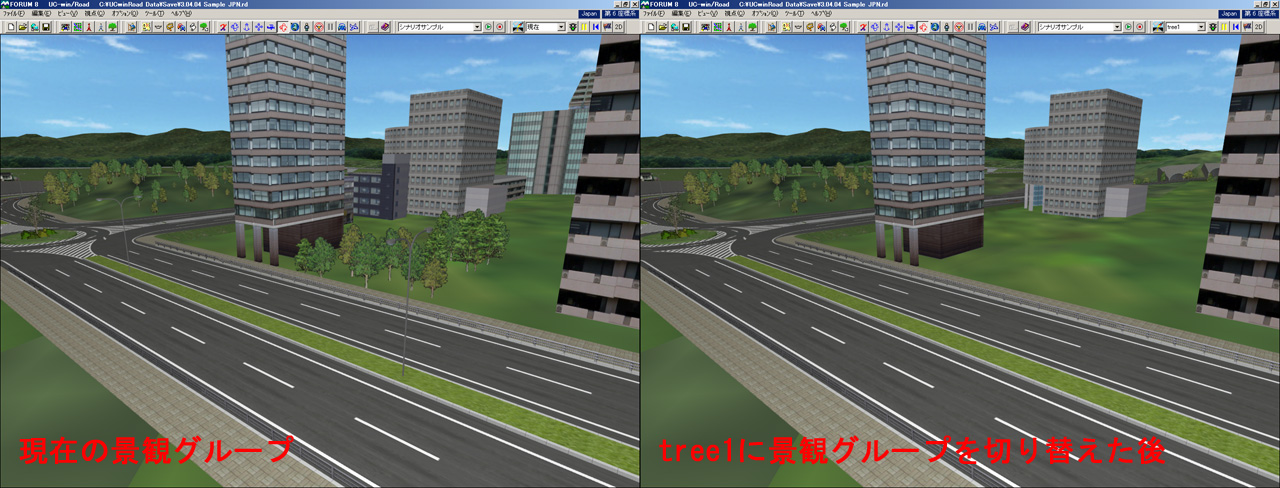Click green tree icon in 現在 window toolbar
Screen dimensions: 1280x488
(112, 27)
